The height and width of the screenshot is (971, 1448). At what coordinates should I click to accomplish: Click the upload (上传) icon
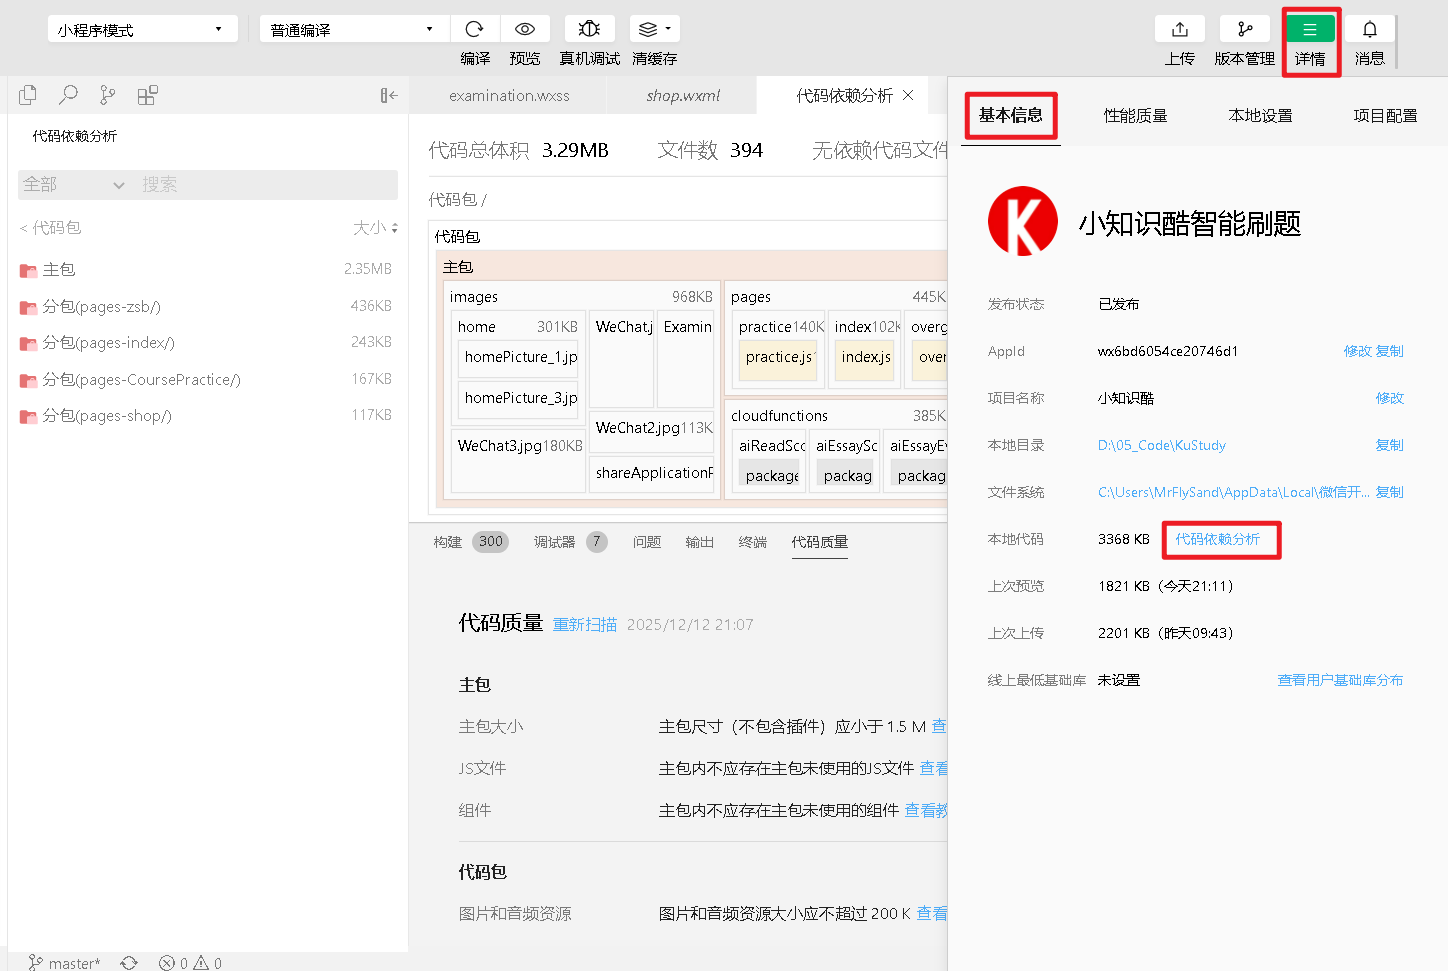tap(1180, 29)
